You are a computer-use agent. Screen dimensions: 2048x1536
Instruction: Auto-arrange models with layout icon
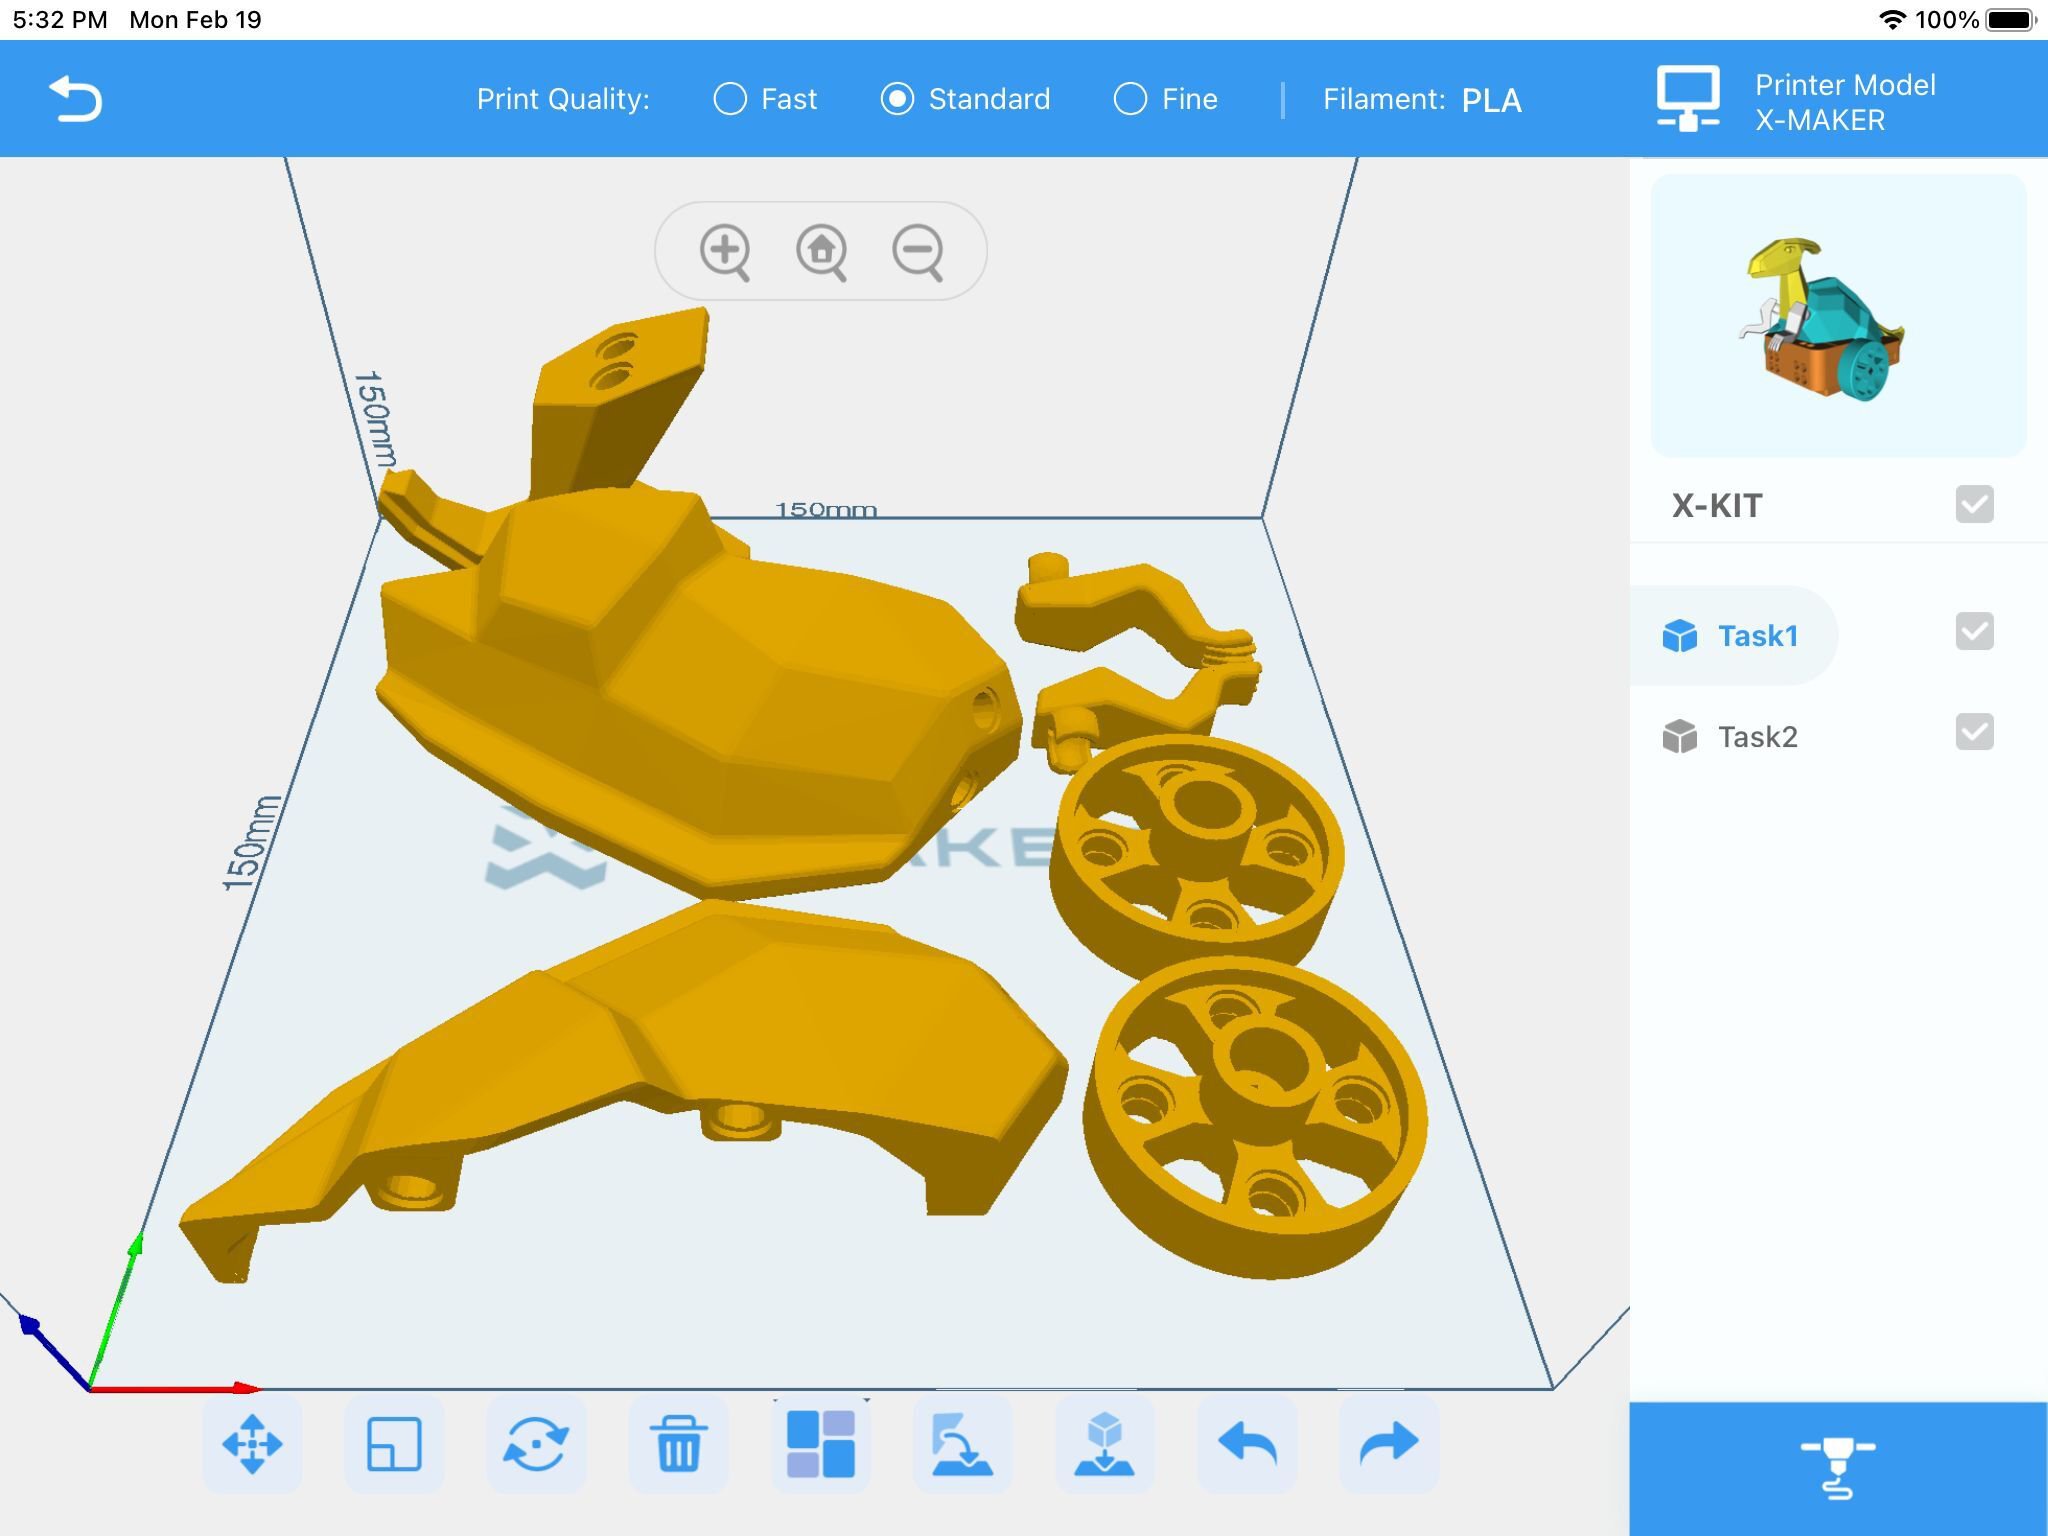[x=821, y=1444]
